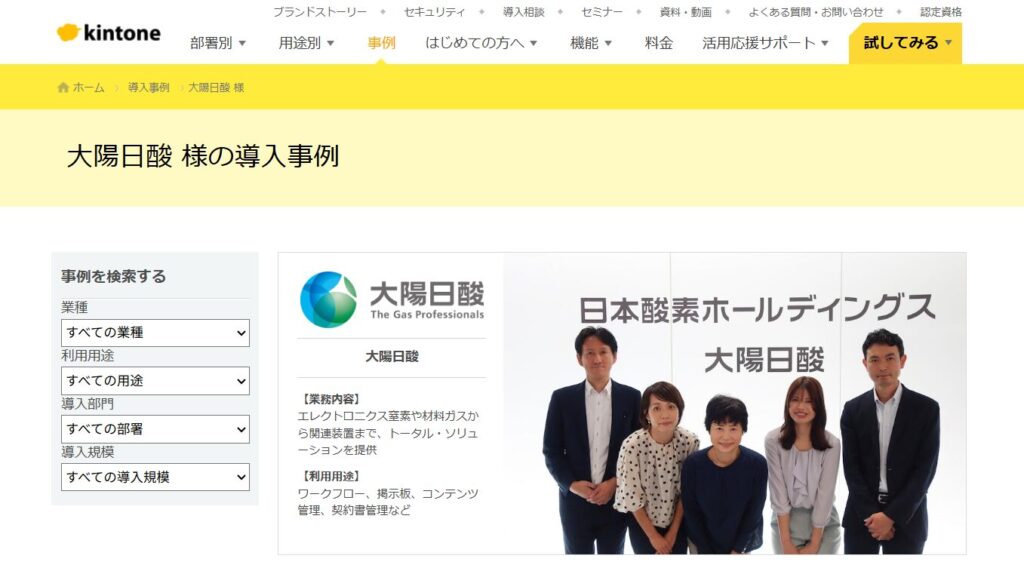Viewport: 1024px width, 574px height.
Task: Expand the 用途別 menu
Action: coord(306,43)
